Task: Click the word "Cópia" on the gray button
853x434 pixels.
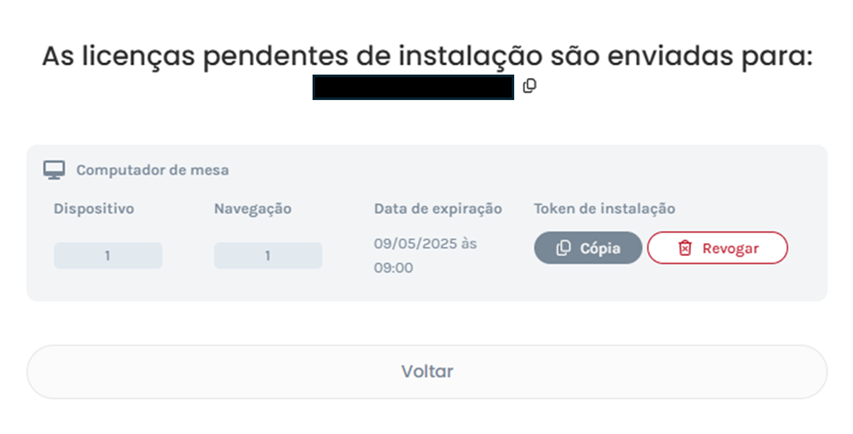Action: [x=600, y=248]
